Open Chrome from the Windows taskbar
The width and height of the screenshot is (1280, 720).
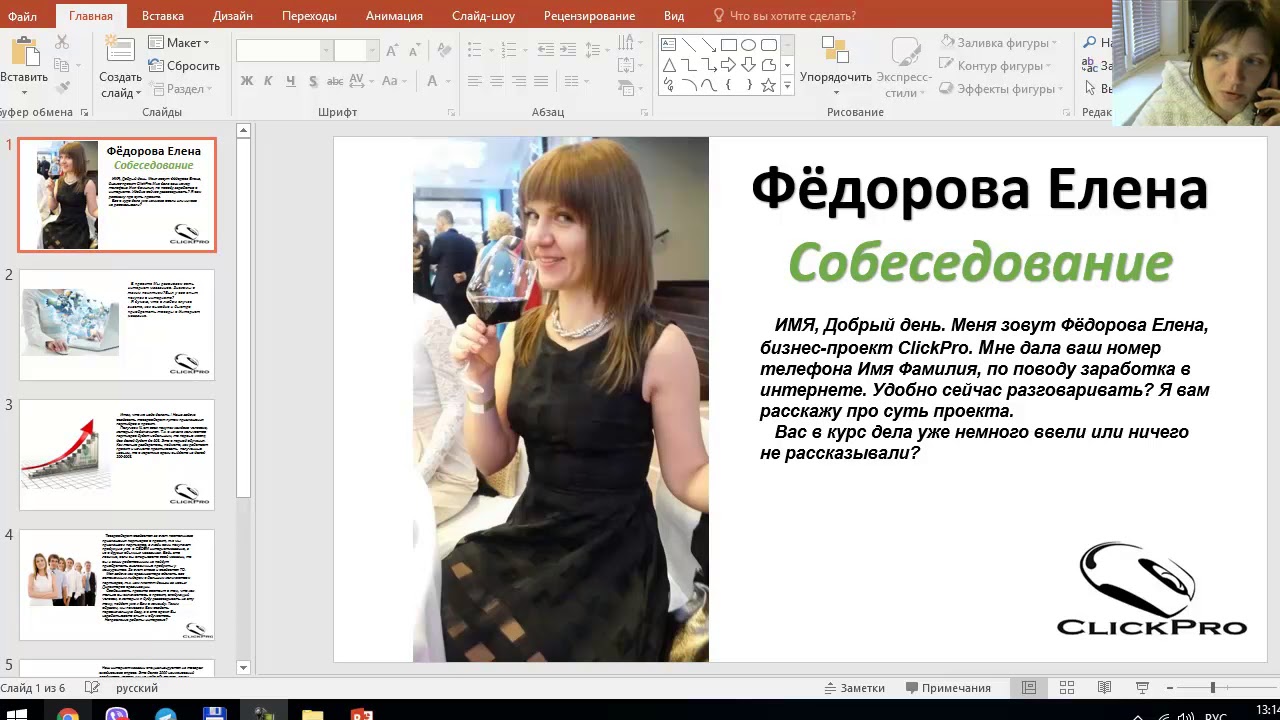(x=67, y=714)
